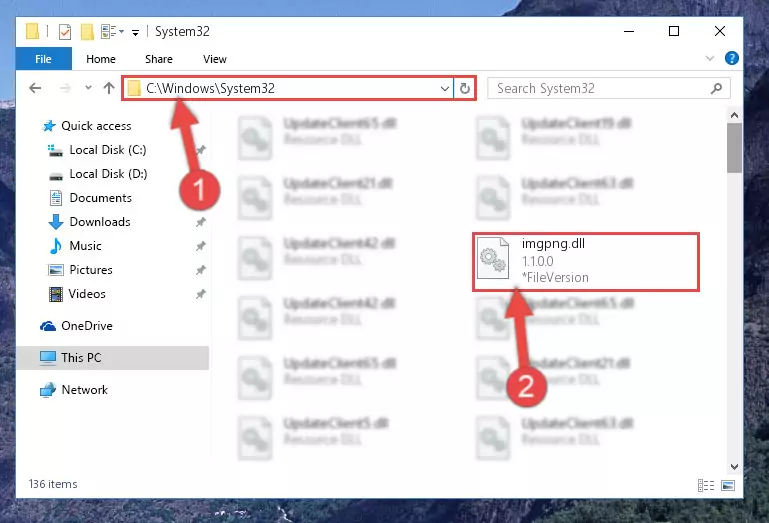Image resolution: width=769 pixels, height=523 pixels.
Task: Click the 136 items status text
Action: coord(53,484)
